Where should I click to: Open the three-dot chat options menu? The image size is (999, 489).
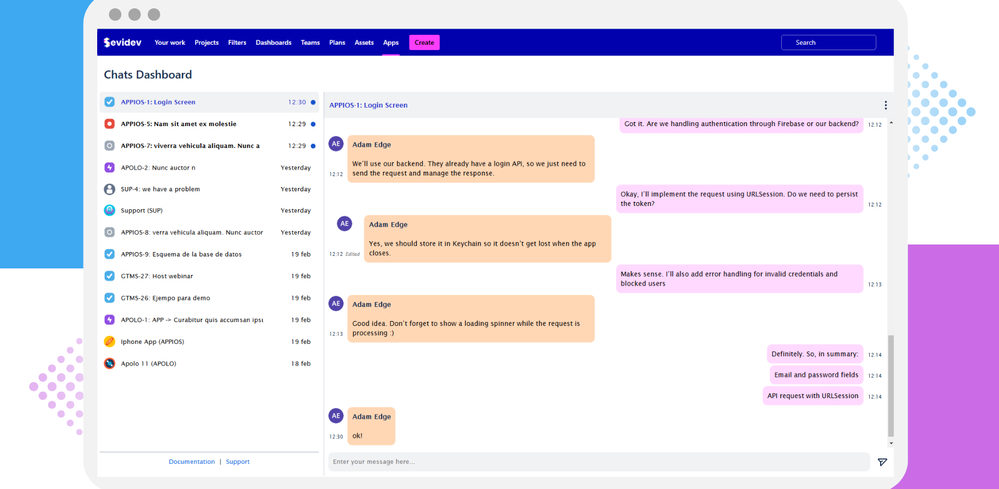(x=885, y=105)
